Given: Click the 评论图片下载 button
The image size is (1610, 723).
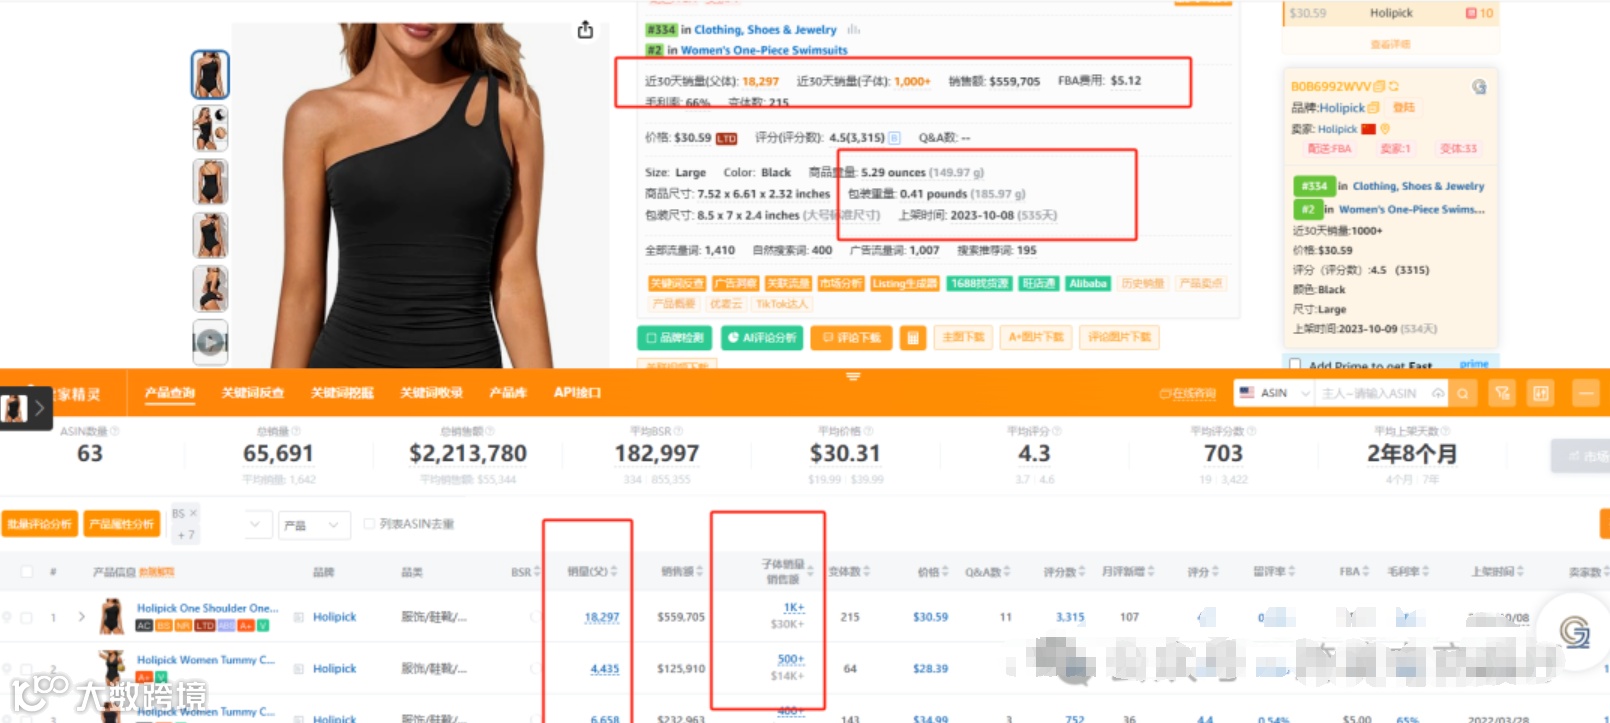Looking at the screenshot, I should pos(1120,338).
